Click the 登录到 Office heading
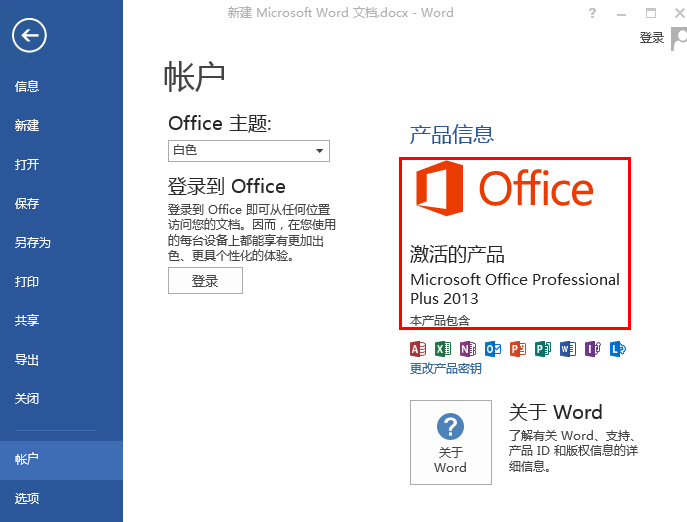687x522 pixels. coord(227,186)
